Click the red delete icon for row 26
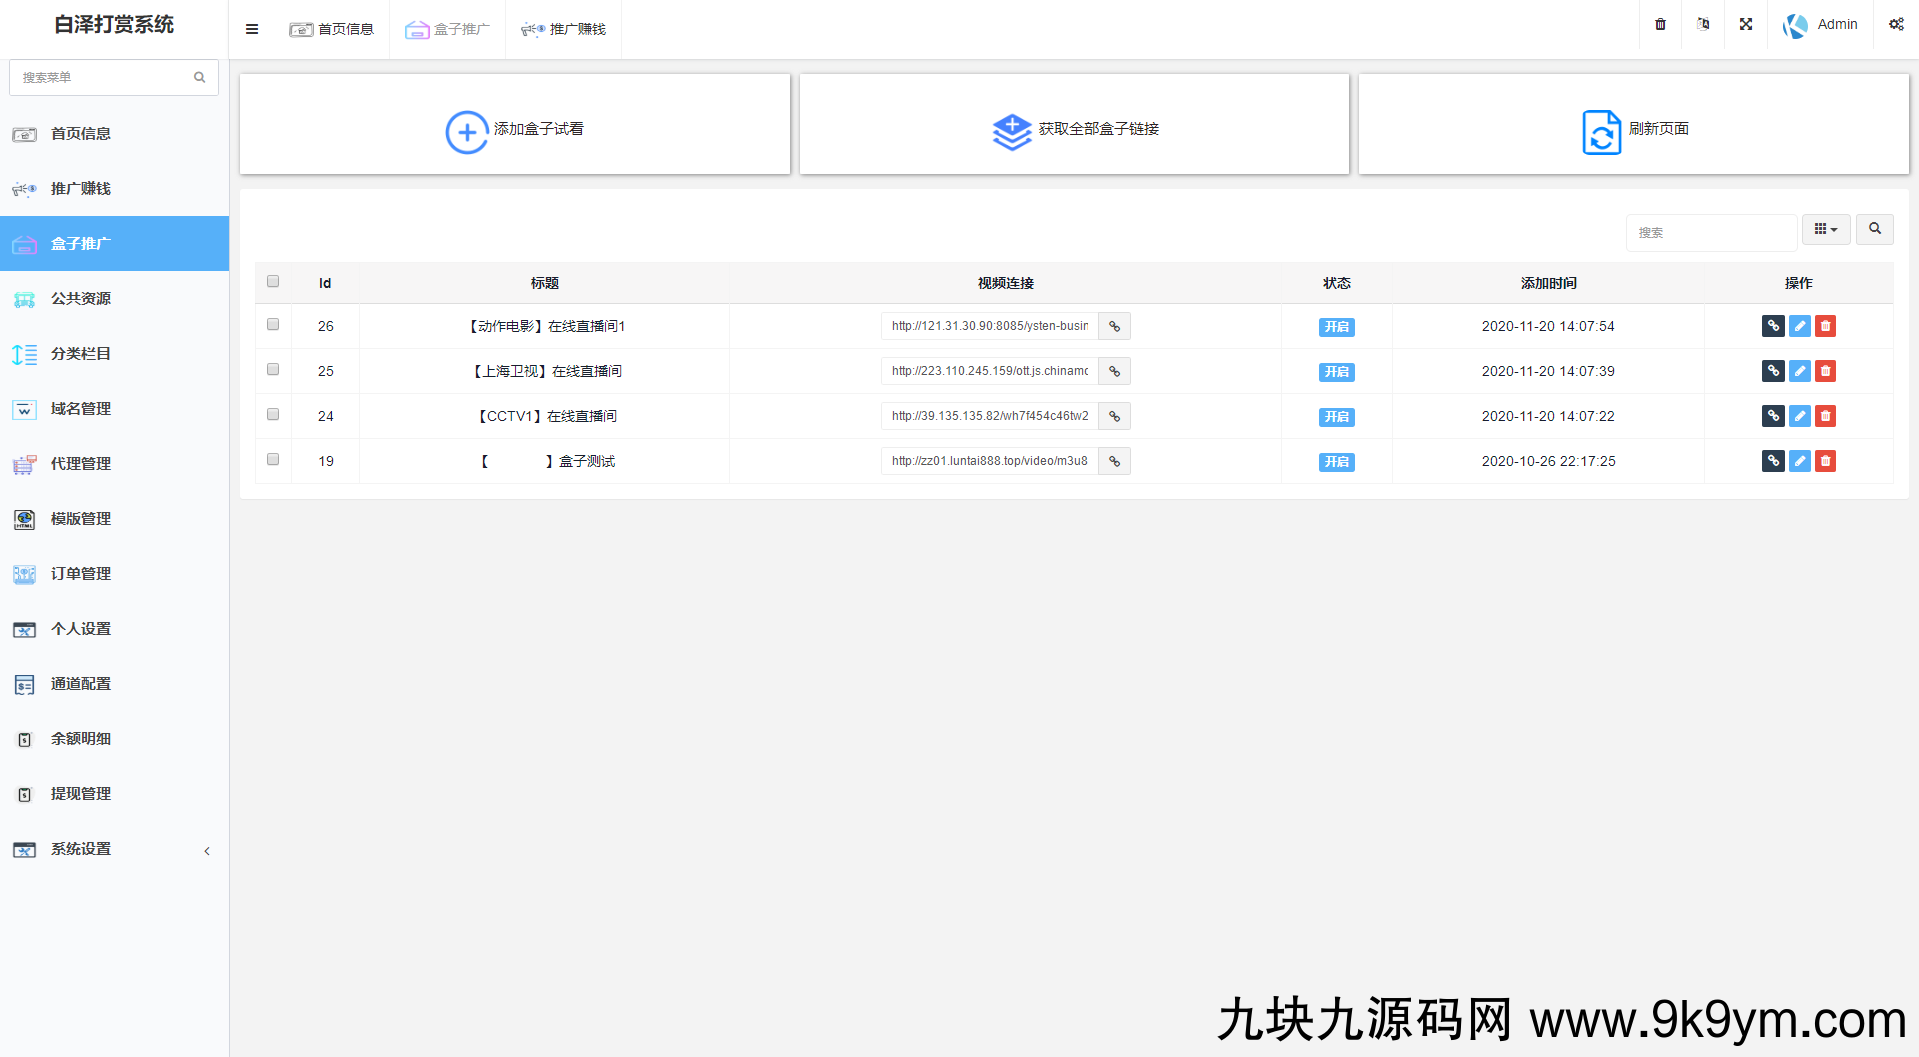Viewport: 1919px width, 1057px height. 1825,326
